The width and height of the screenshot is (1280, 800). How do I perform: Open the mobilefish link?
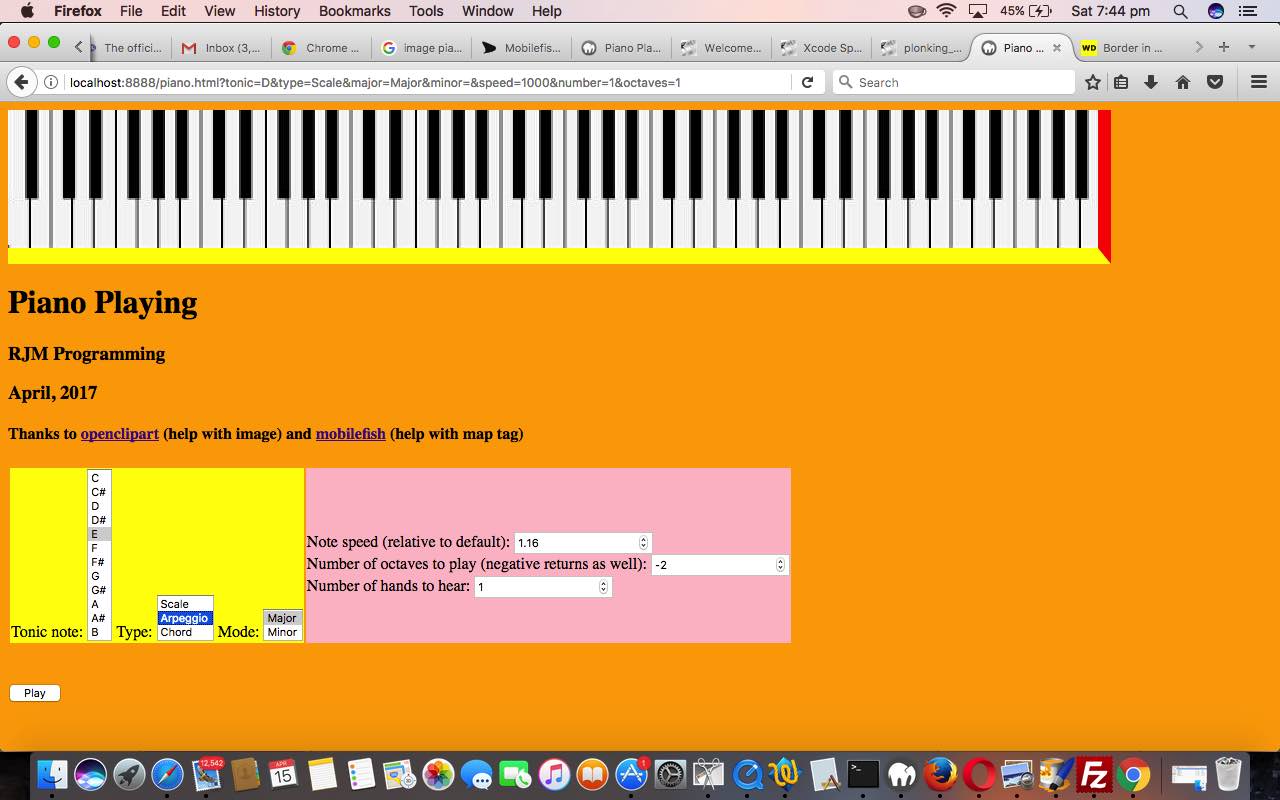coord(350,434)
